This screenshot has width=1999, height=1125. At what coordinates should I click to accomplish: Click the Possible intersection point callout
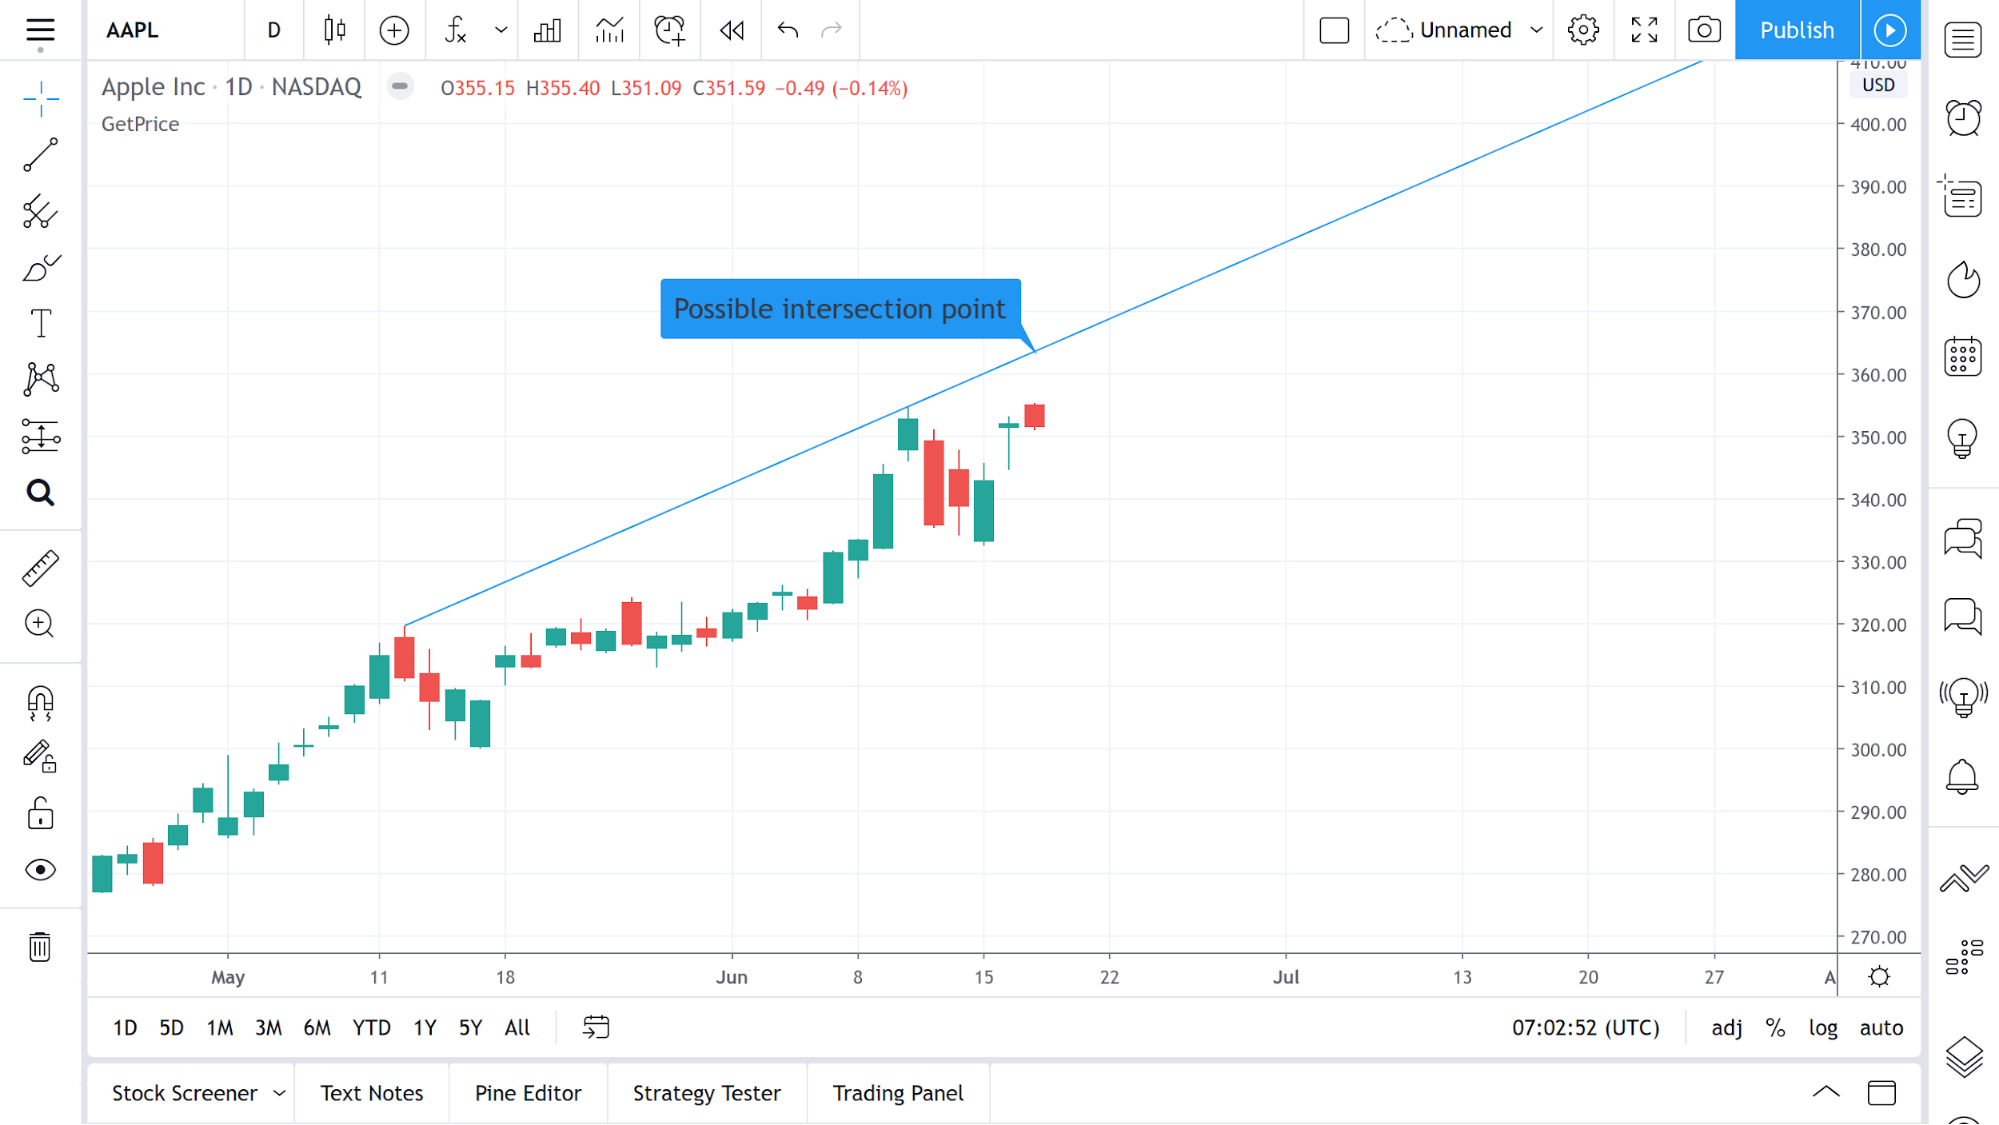840,309
